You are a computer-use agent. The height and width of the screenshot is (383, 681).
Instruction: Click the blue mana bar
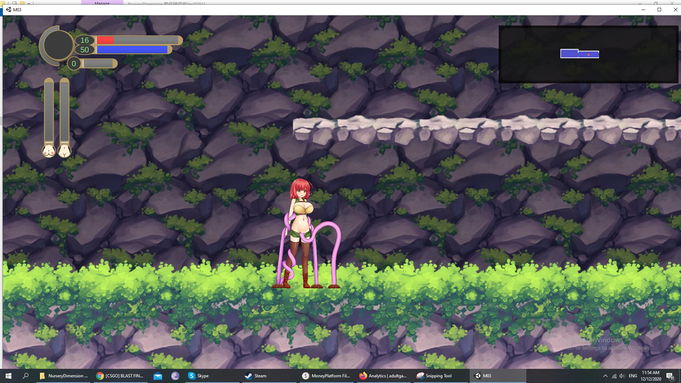[132, 50]
